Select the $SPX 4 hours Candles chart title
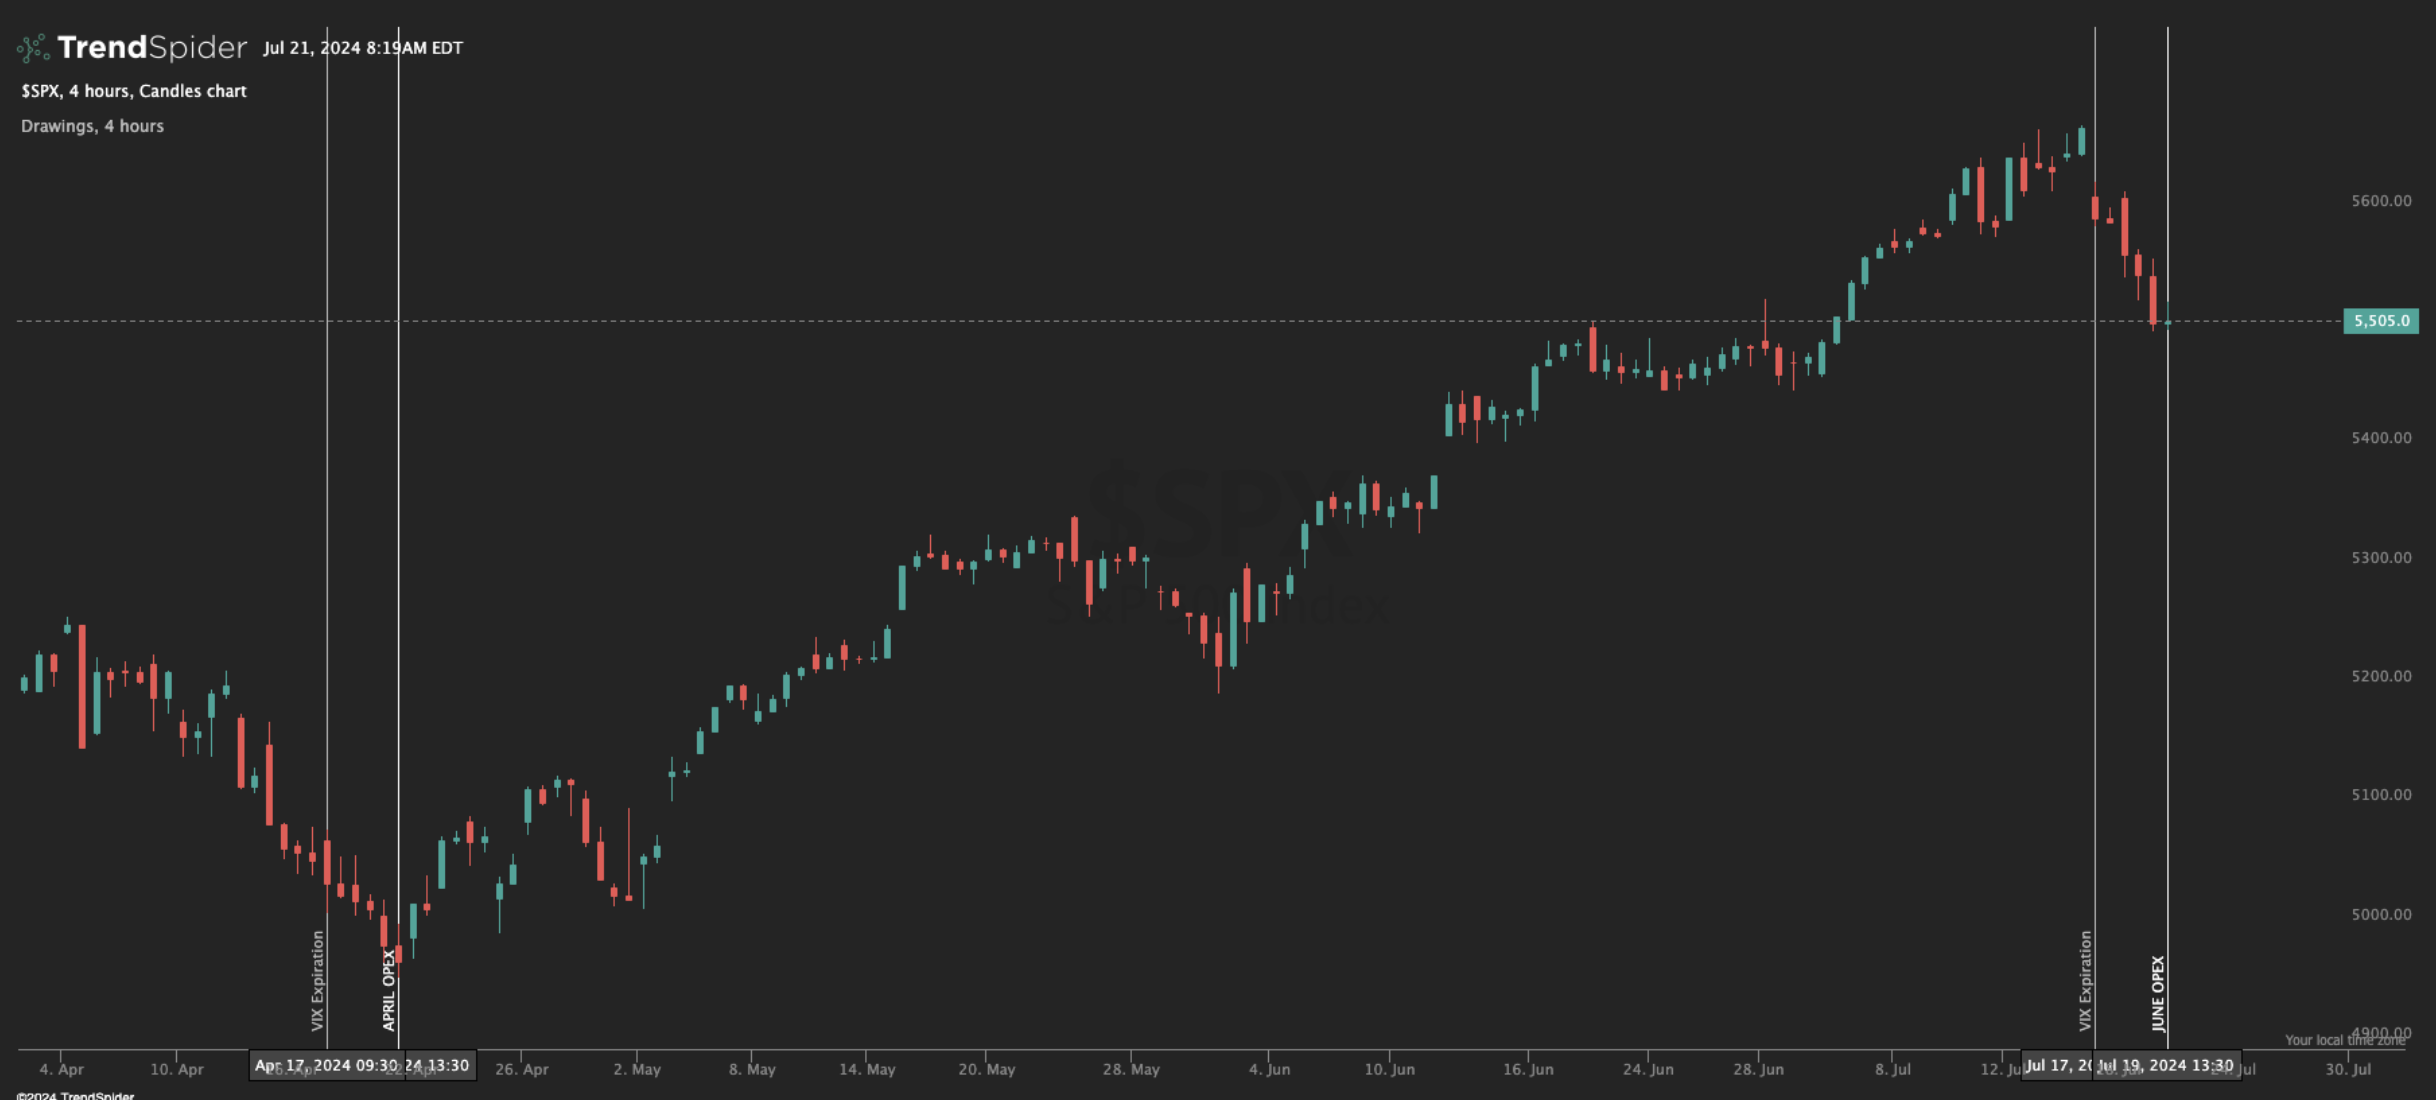This screenshot has width=2436, height=1100. (134, 91)
